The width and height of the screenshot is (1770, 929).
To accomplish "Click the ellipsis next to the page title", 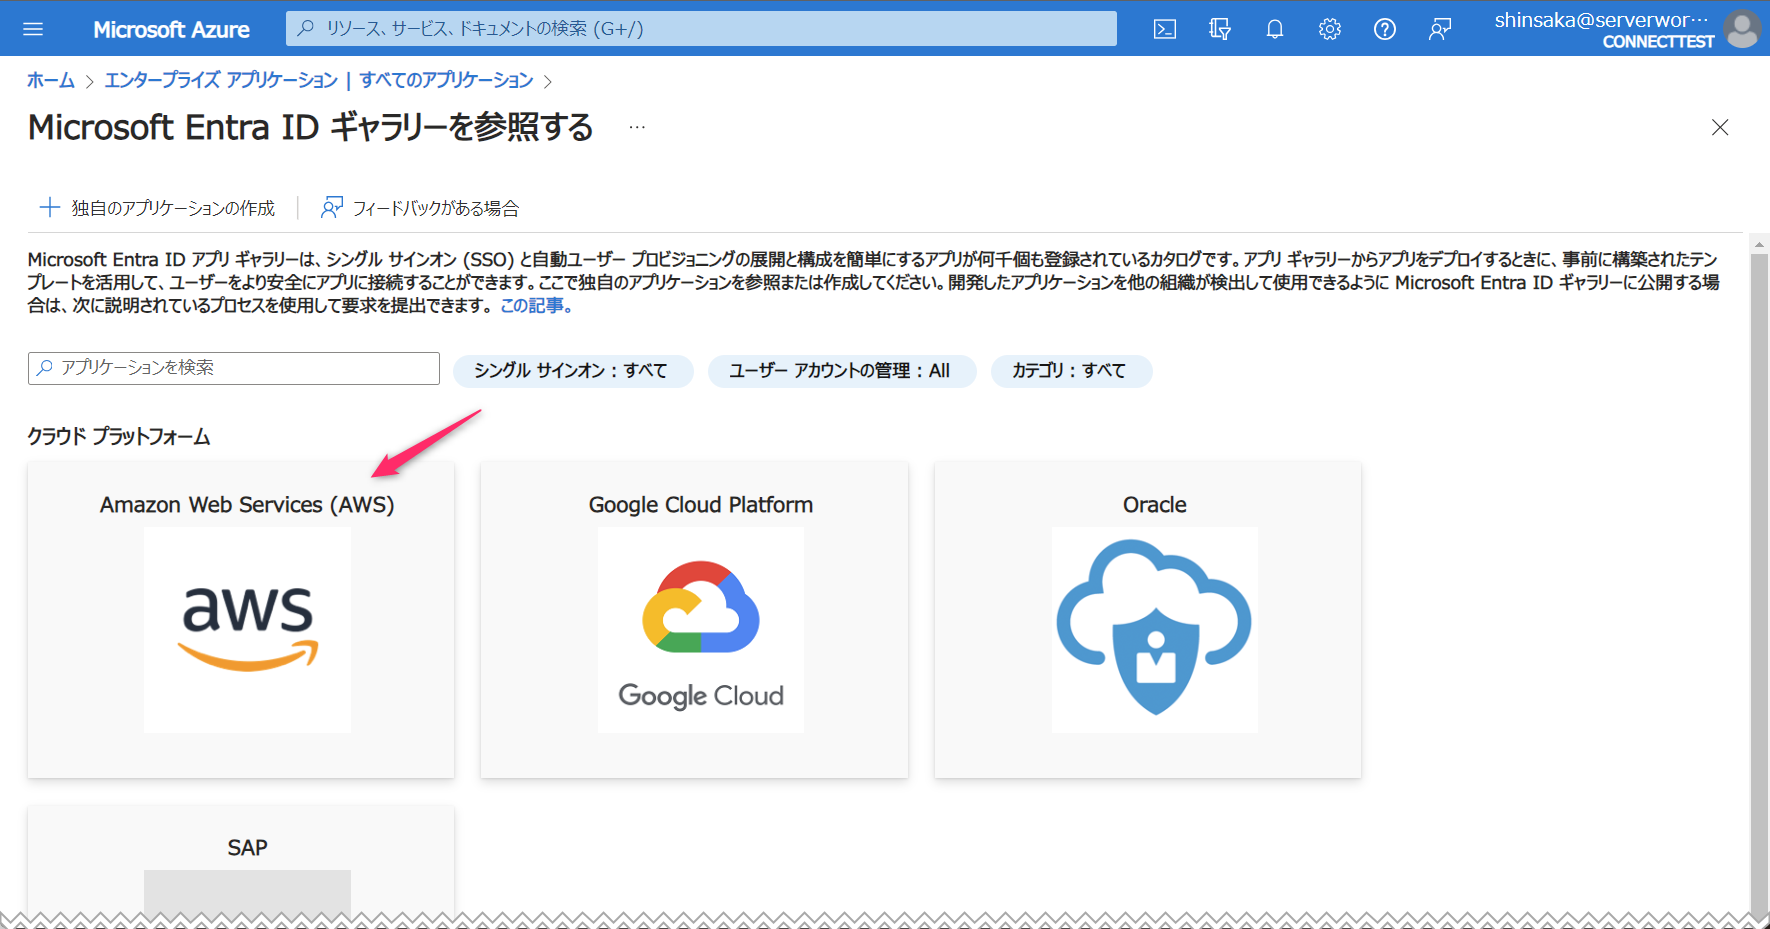I will (637, 127).
